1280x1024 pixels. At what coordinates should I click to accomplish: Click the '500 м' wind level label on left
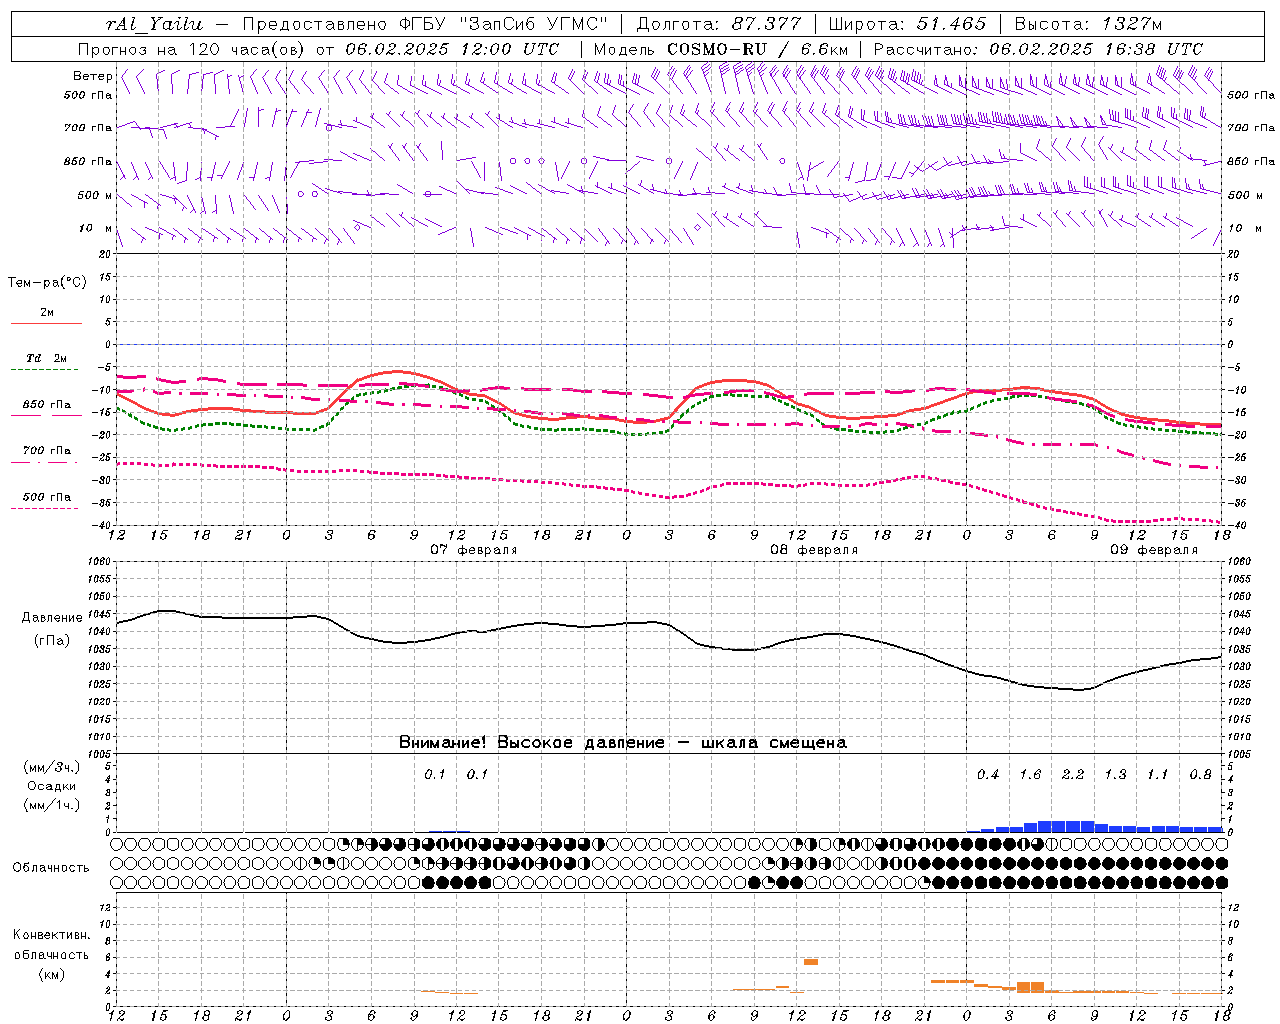(x=94, y=195)
